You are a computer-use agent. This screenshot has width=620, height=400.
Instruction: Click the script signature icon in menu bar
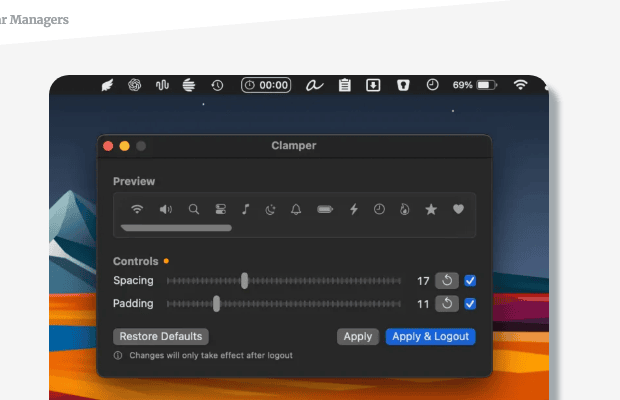click(x=315, y=85)
